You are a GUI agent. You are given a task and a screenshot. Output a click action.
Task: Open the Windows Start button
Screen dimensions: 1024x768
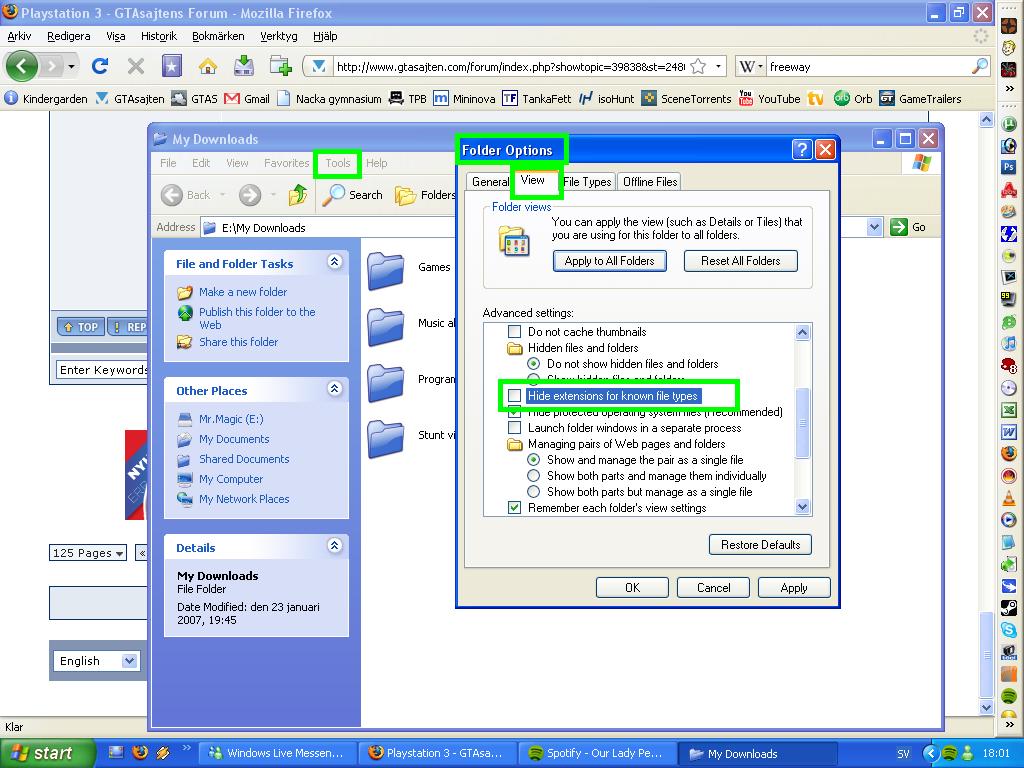pos(42,754)
